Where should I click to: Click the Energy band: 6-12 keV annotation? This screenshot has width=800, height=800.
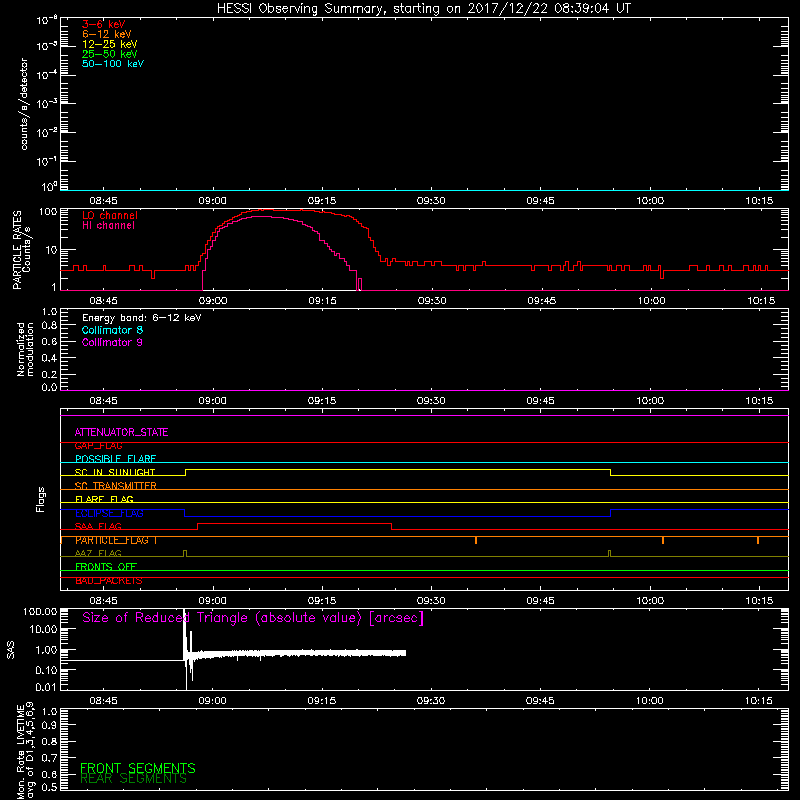(x=142, y=318)
